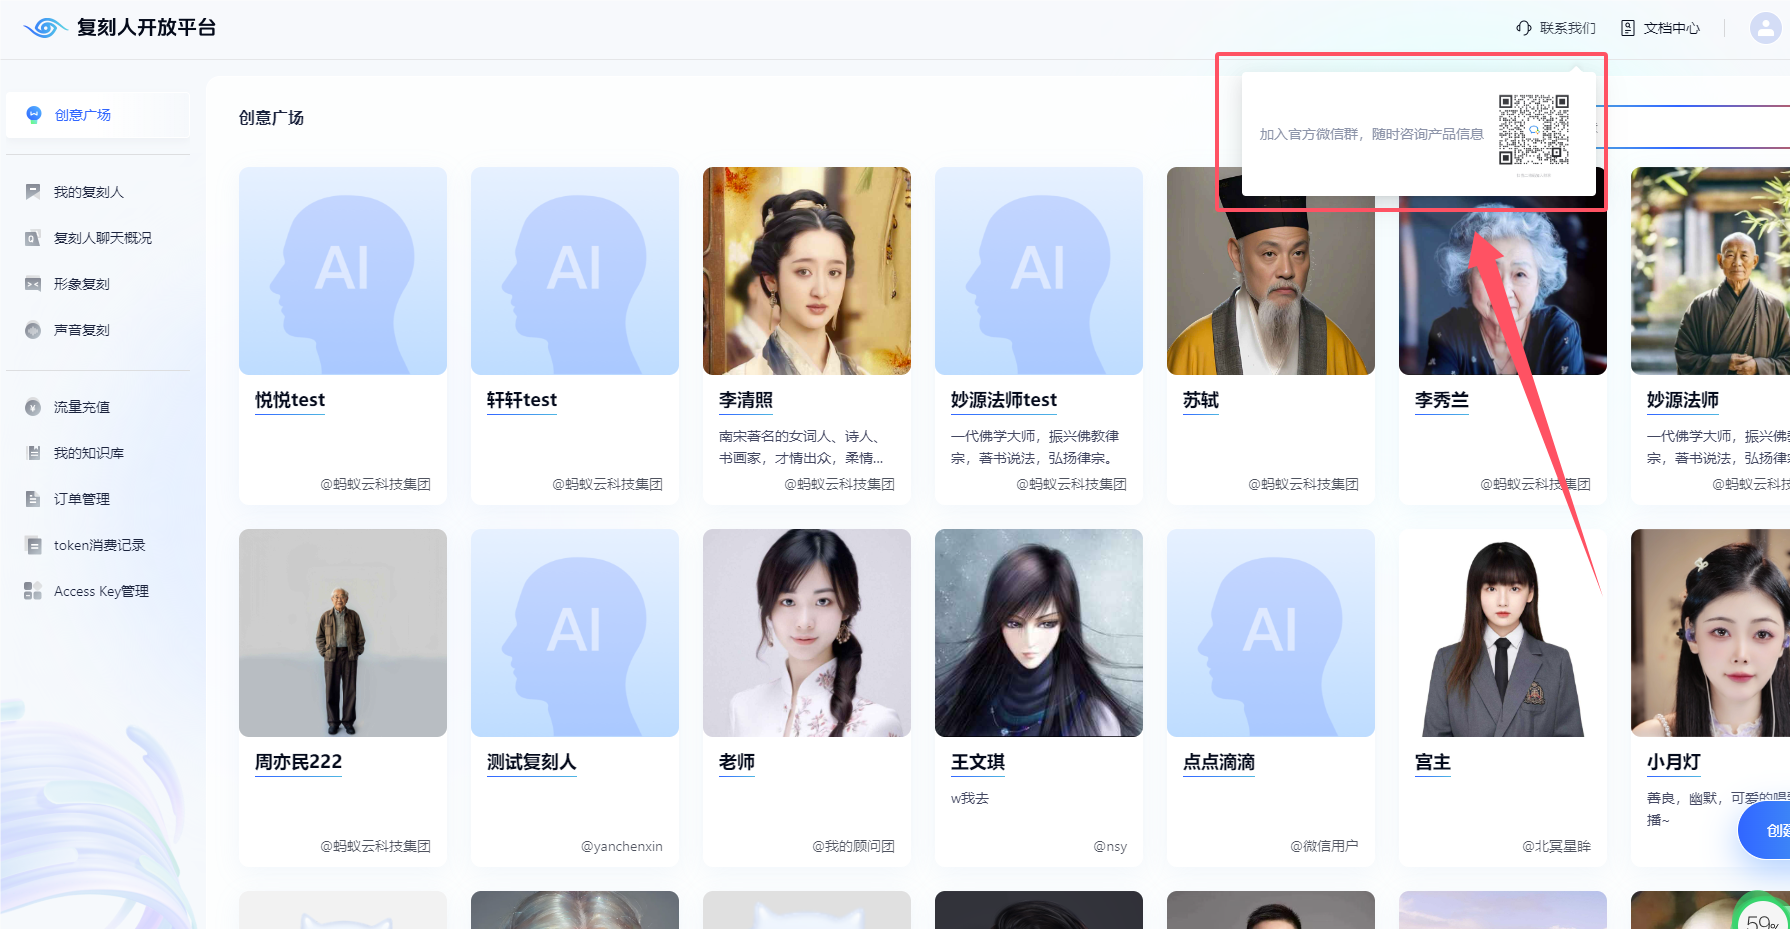The height and width of the screenshot is (929, 1790).
Task: Click the 悦悦test card title
Action: coord(290,400)
